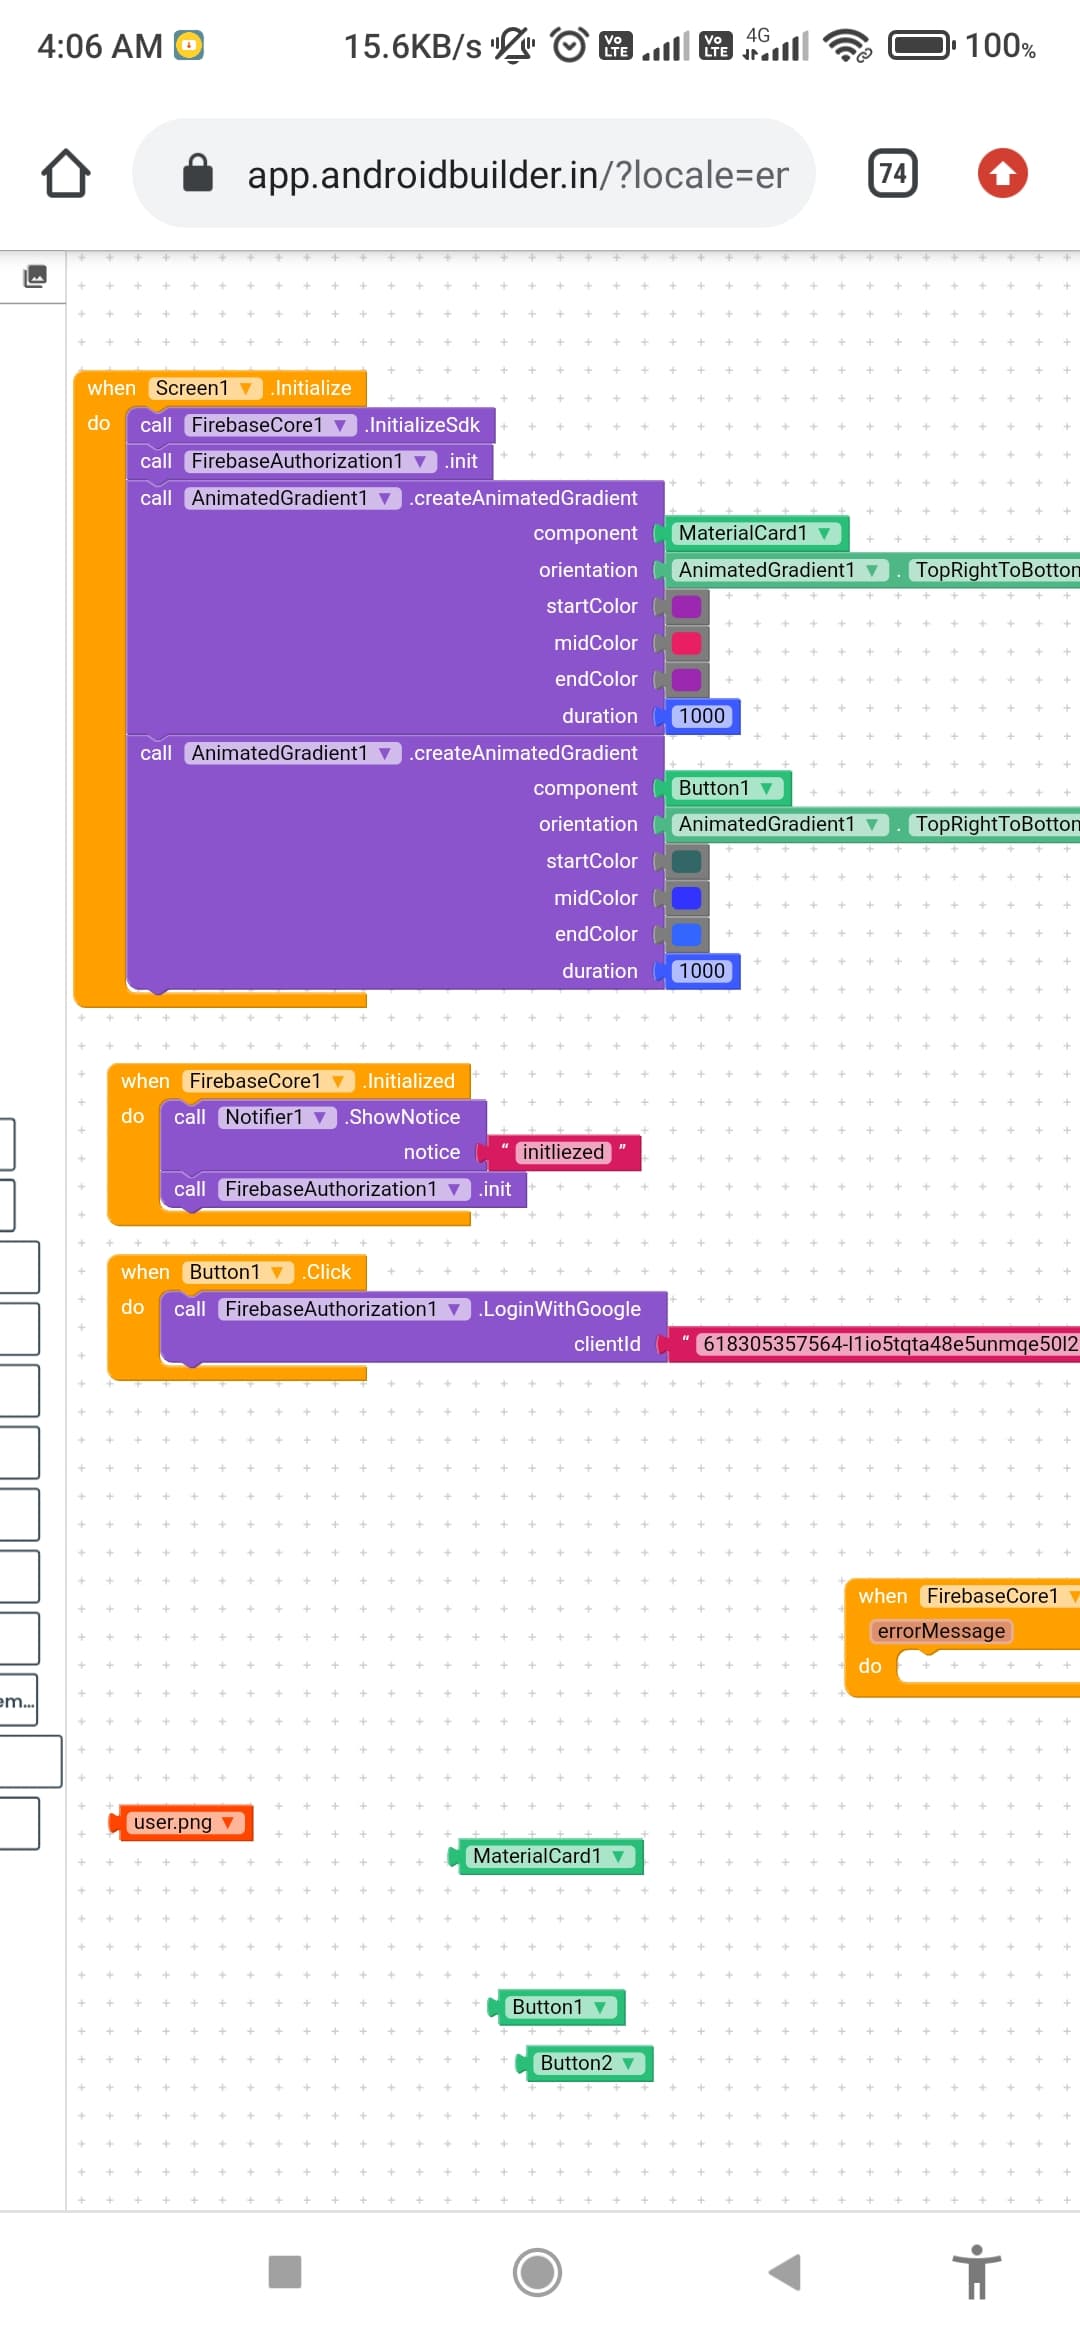Open the media image icon in sidebar
Viewport: 1080px width, 2340px height.
tap(35, 276)
